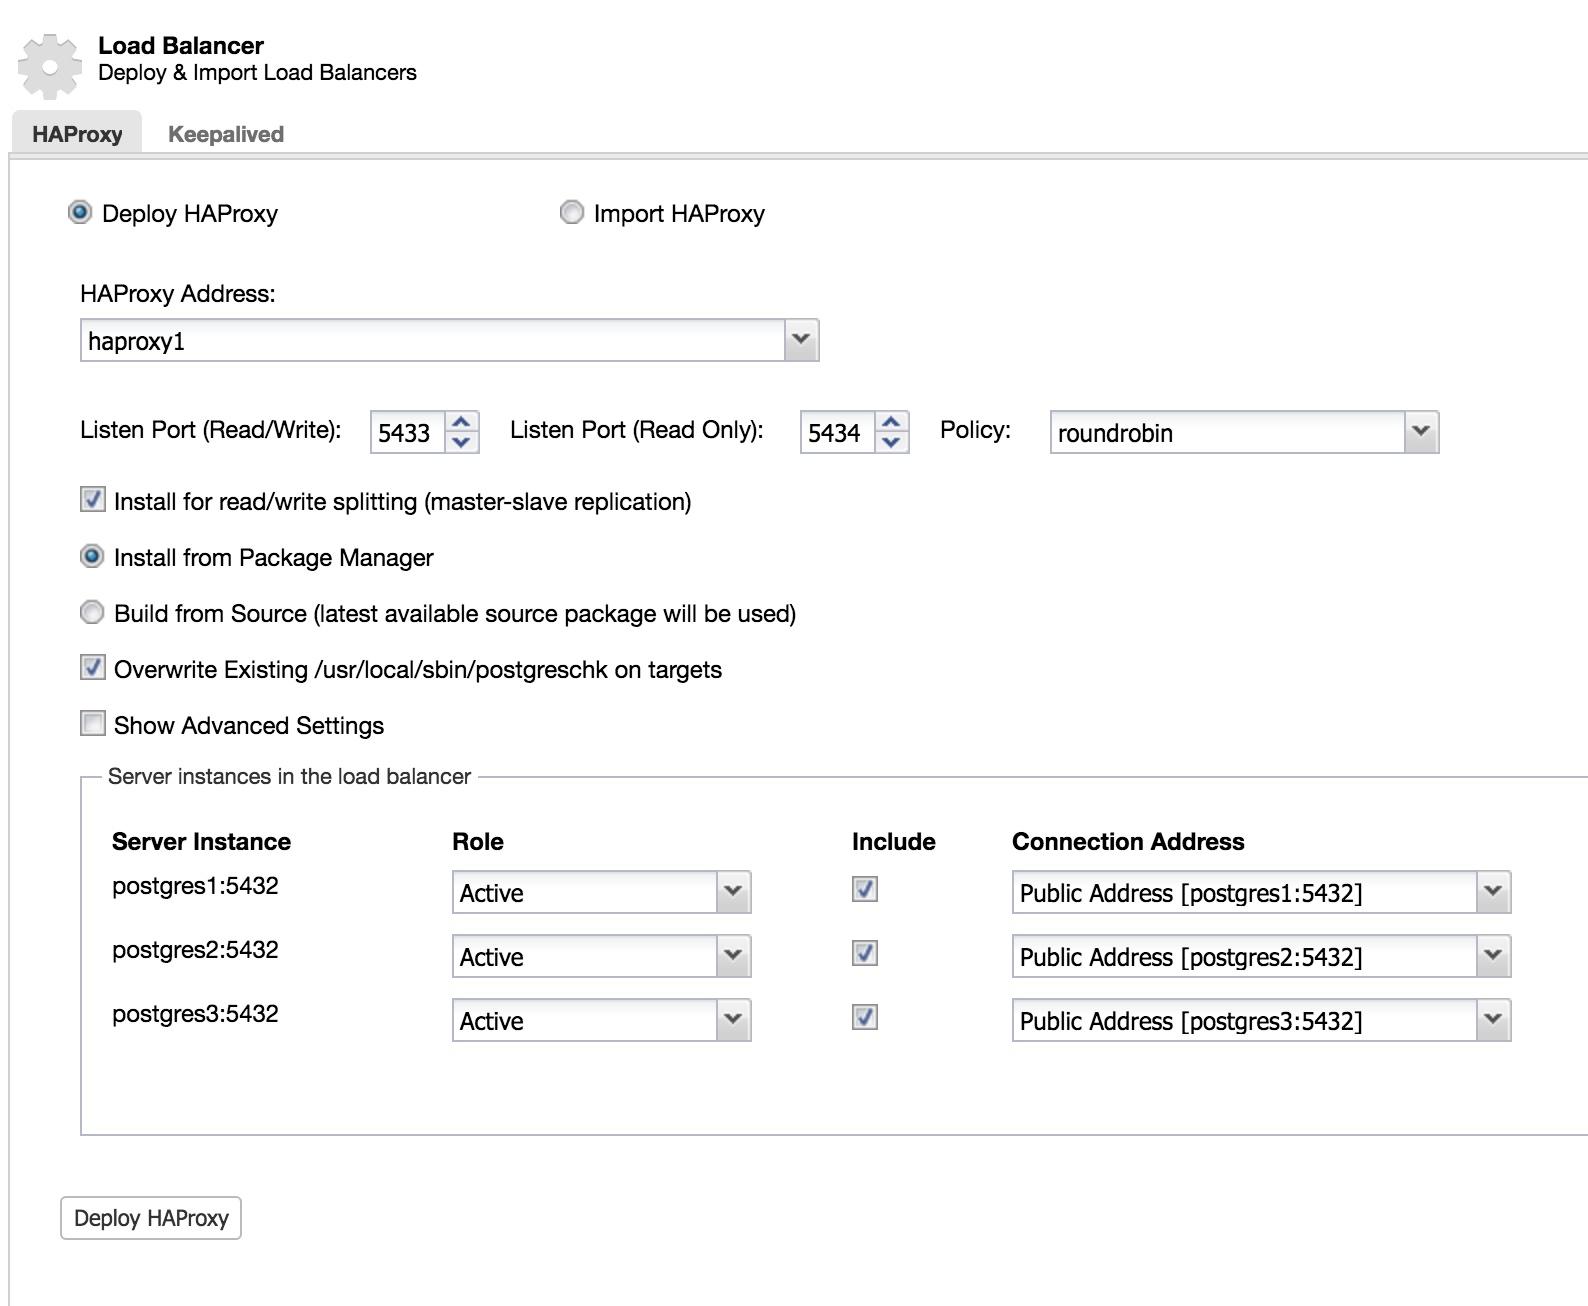1588x1306 pixels.
Task: Click the Read Only listen port field 5434
Action: point(837,432)
